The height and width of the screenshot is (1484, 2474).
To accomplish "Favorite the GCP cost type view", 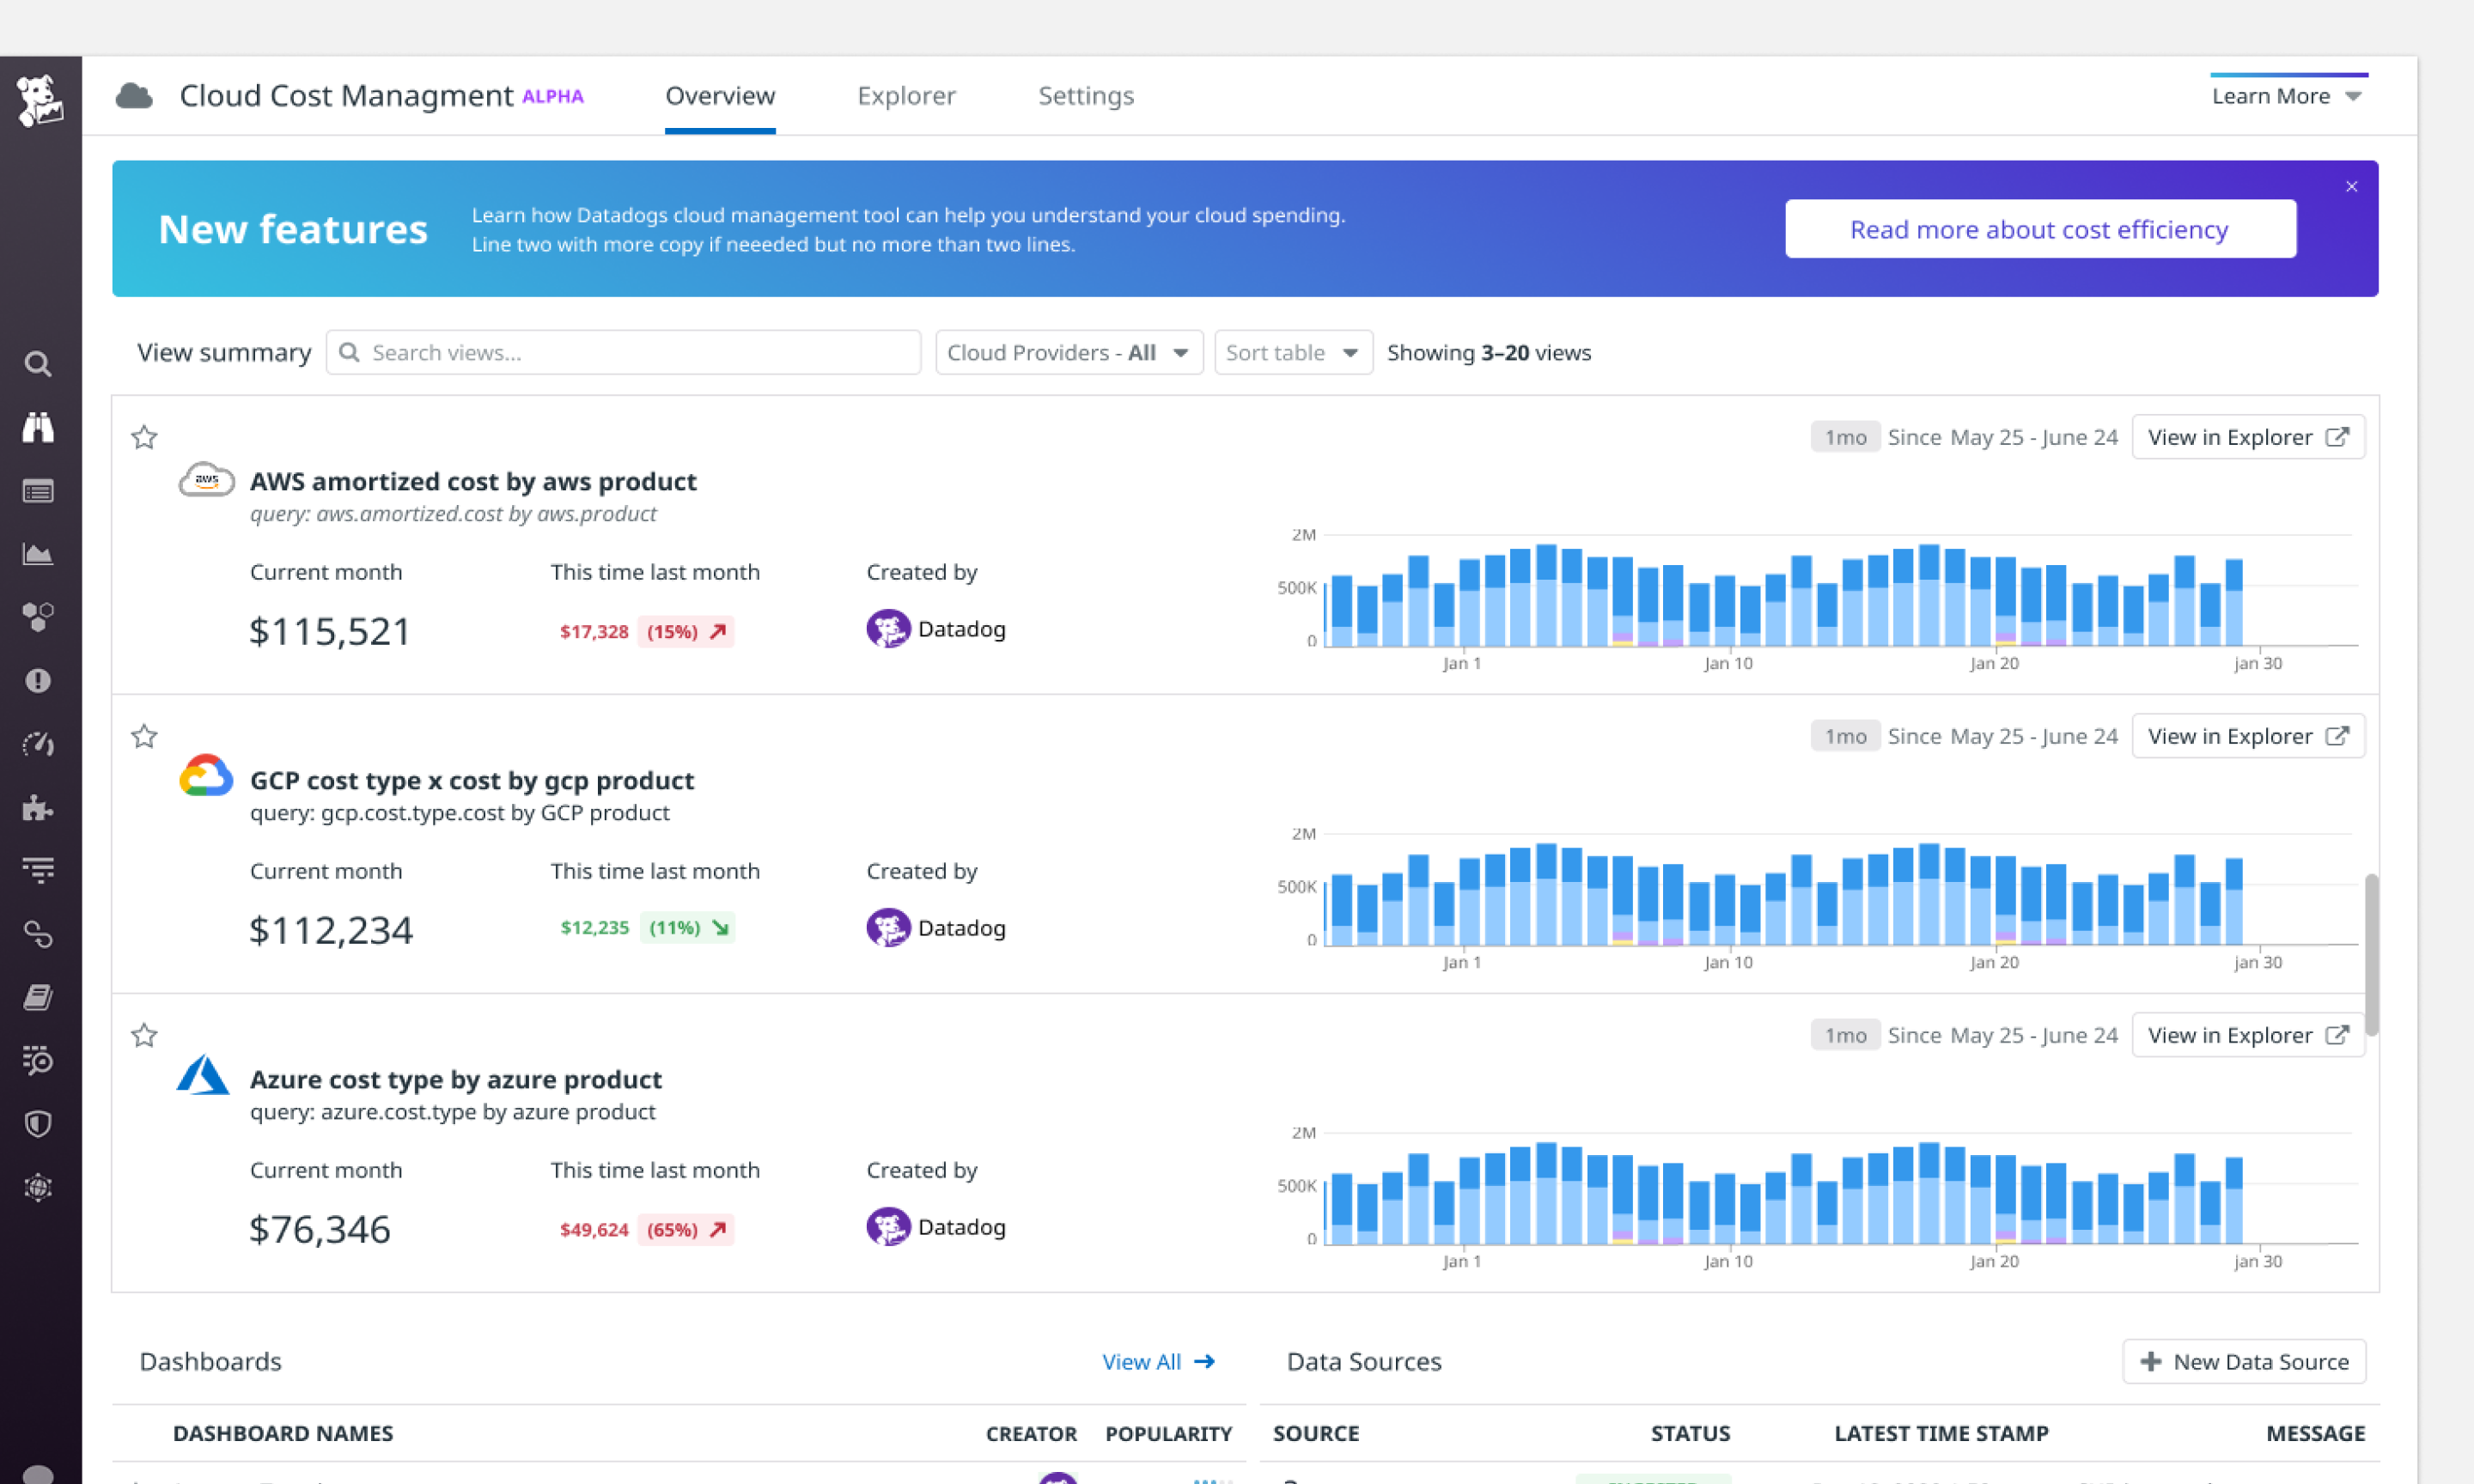I will click(x=144, y=736).
